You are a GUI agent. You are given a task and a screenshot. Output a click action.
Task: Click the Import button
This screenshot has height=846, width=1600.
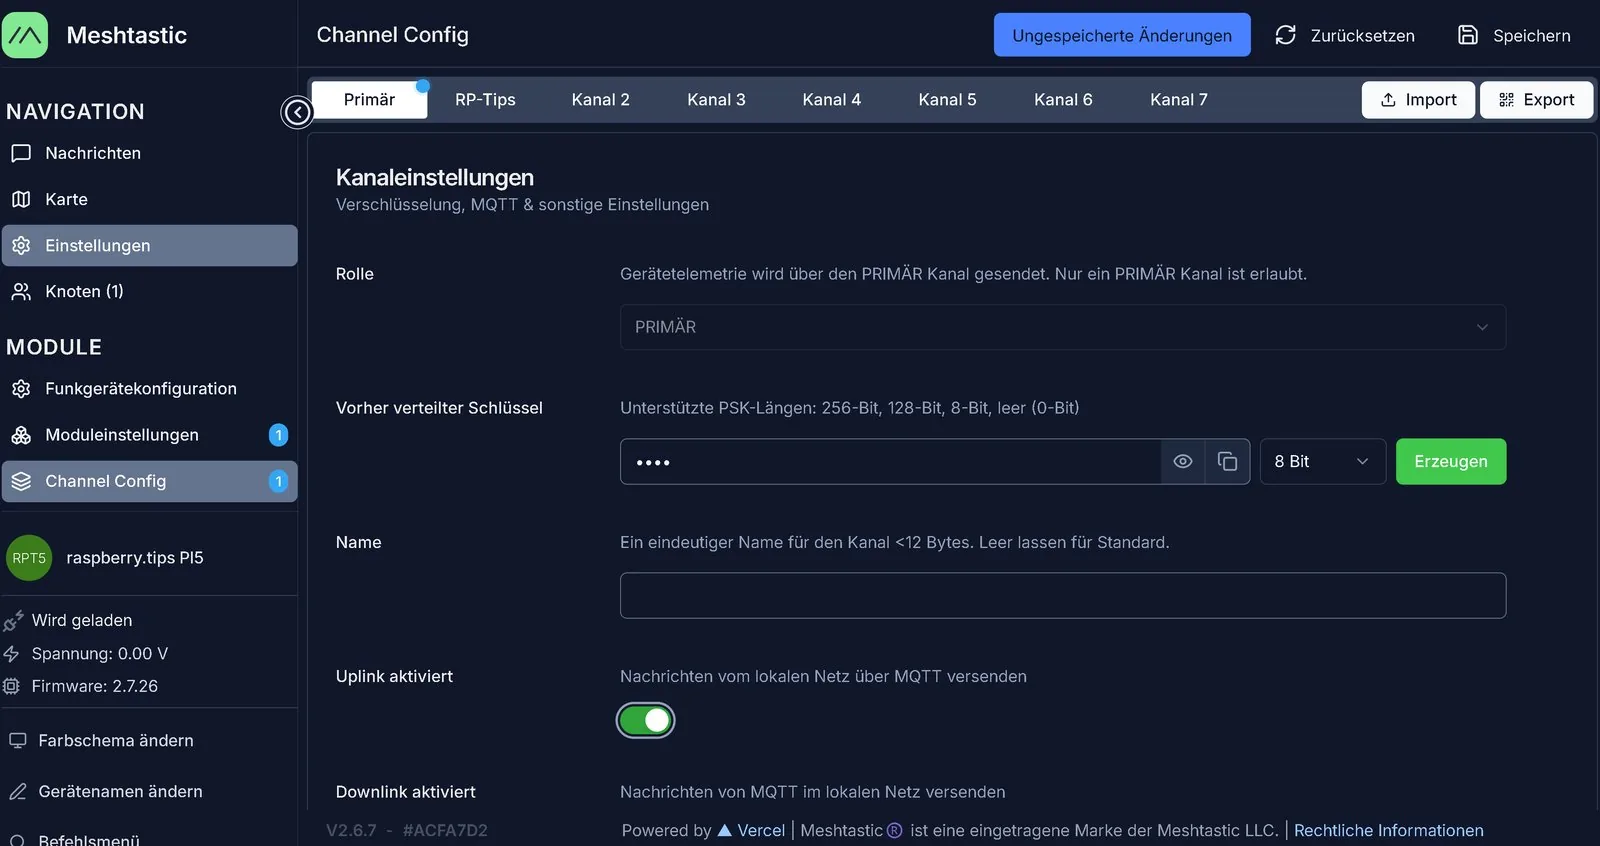point(1418,100)
